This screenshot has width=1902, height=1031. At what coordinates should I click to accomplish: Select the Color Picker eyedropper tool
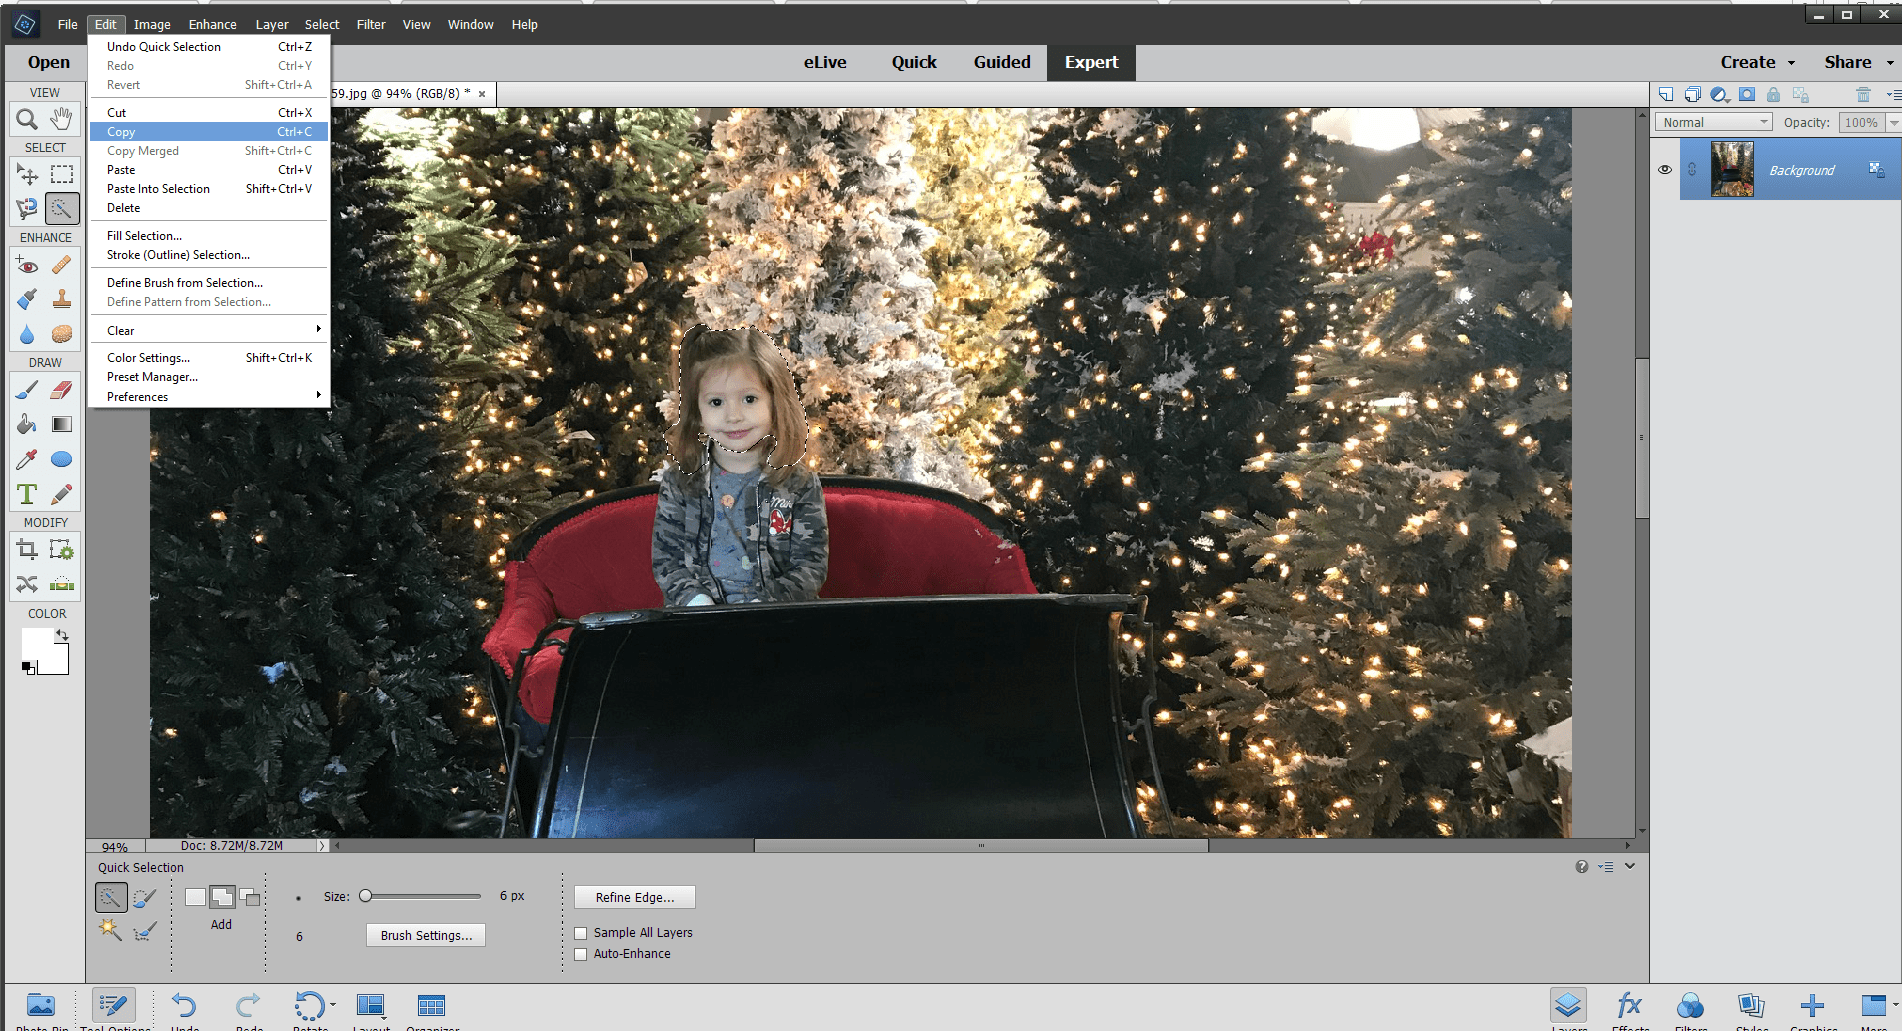27,459
